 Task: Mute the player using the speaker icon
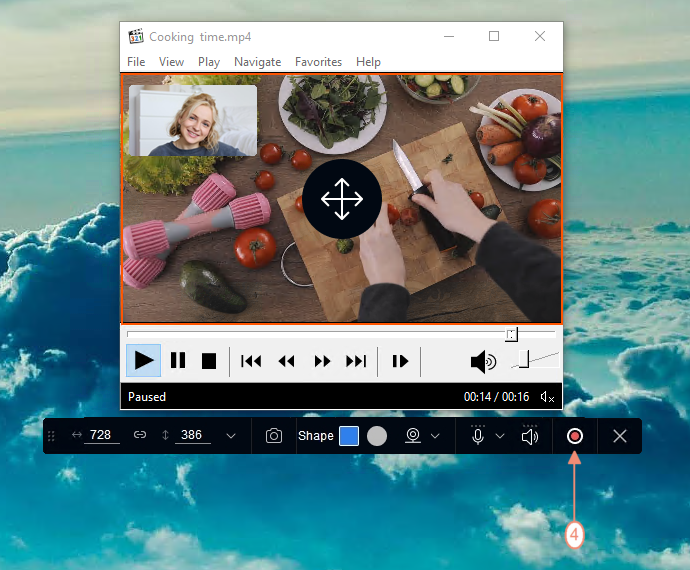click(483, 362)
